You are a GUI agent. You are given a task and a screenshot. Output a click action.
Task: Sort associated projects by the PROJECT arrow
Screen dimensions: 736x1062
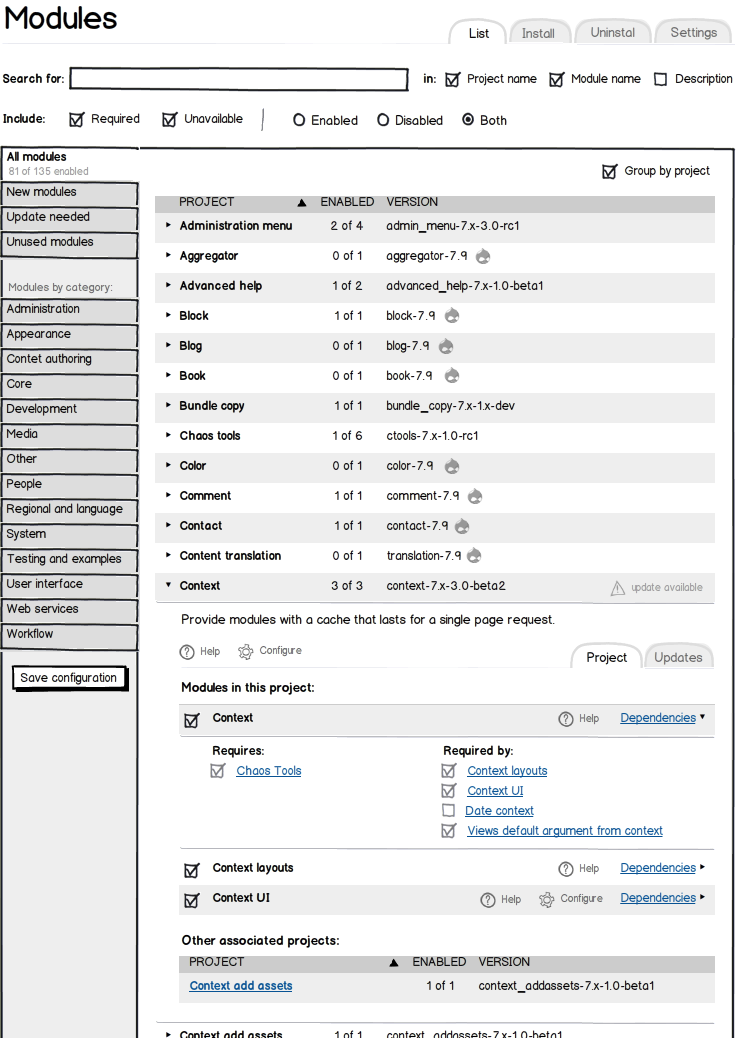point(393,962)
